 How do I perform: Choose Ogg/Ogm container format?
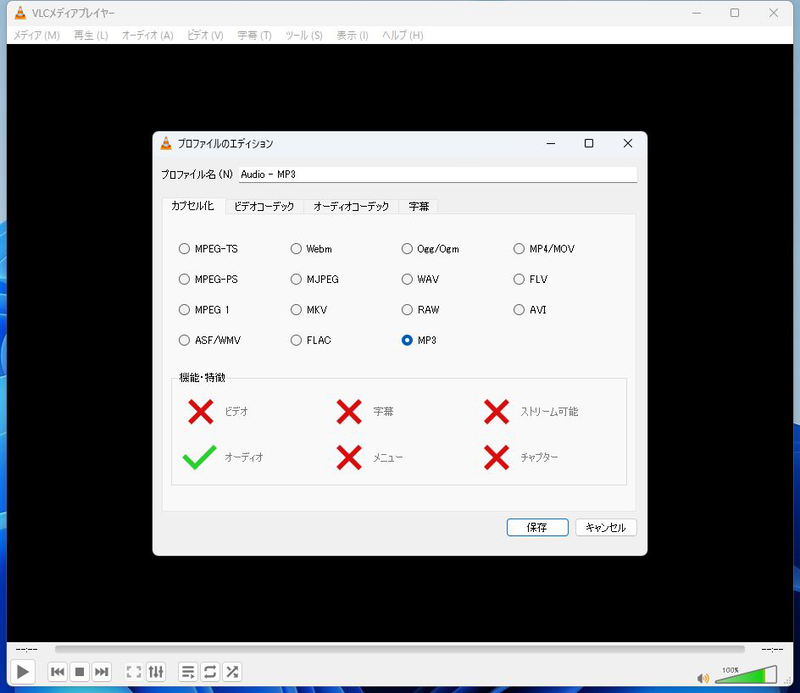tap(430, 249)
